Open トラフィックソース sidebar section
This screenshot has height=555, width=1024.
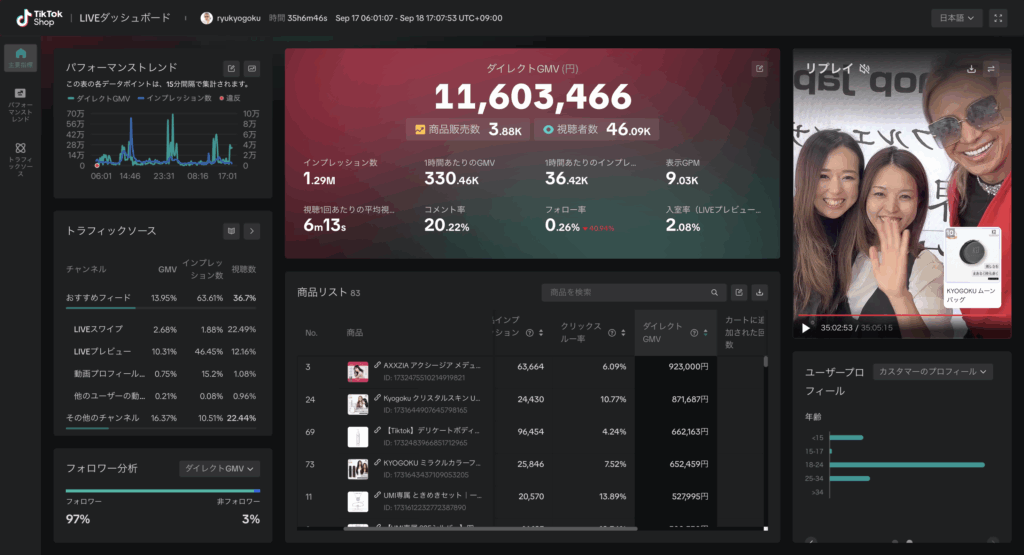(x=20, y=157)
